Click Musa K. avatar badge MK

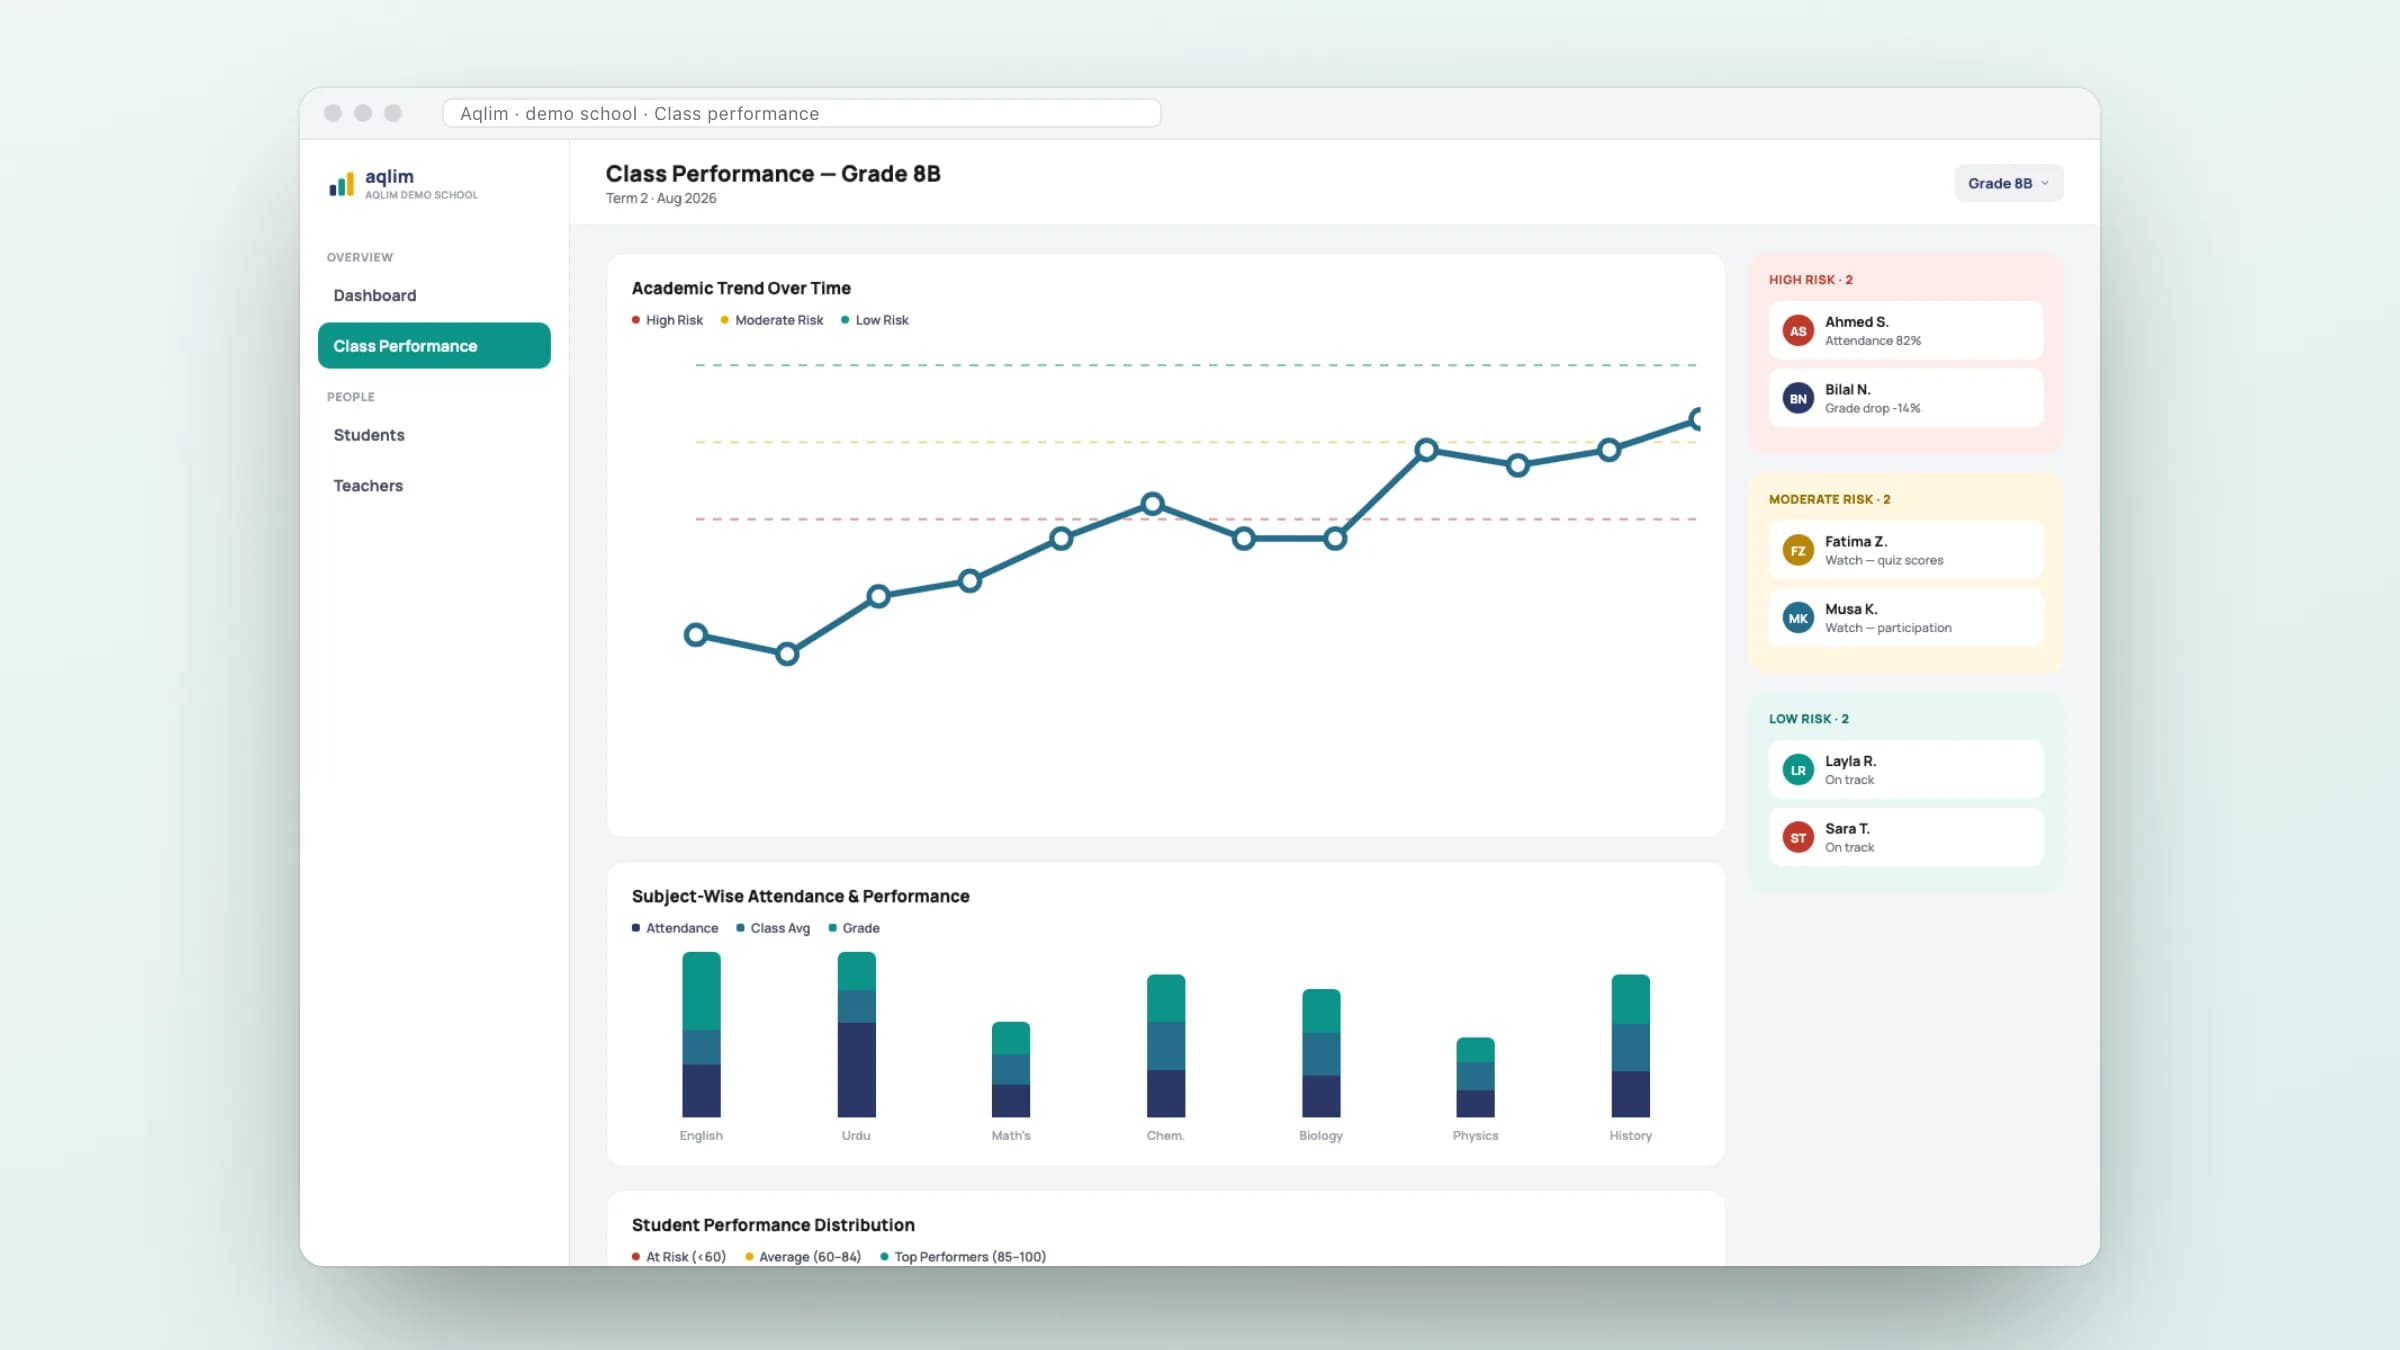point(1798,619)
